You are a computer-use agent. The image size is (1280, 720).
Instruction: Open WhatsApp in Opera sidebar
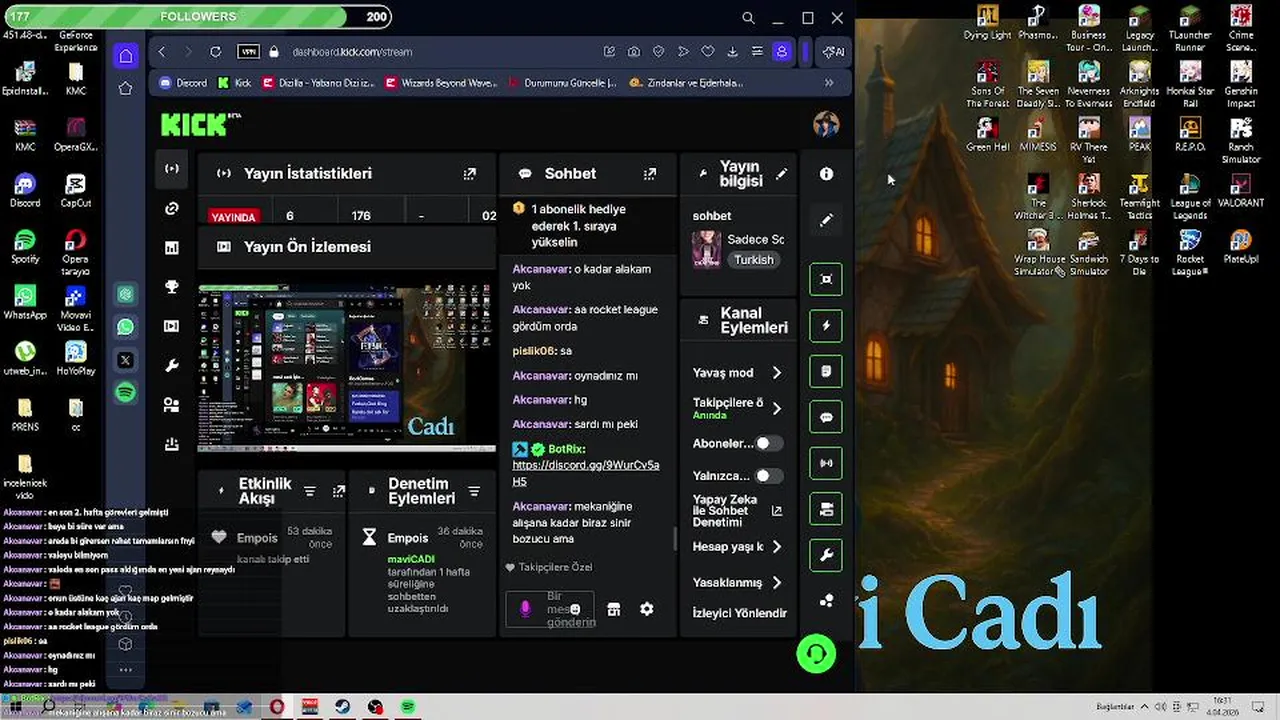pos(125,327)
